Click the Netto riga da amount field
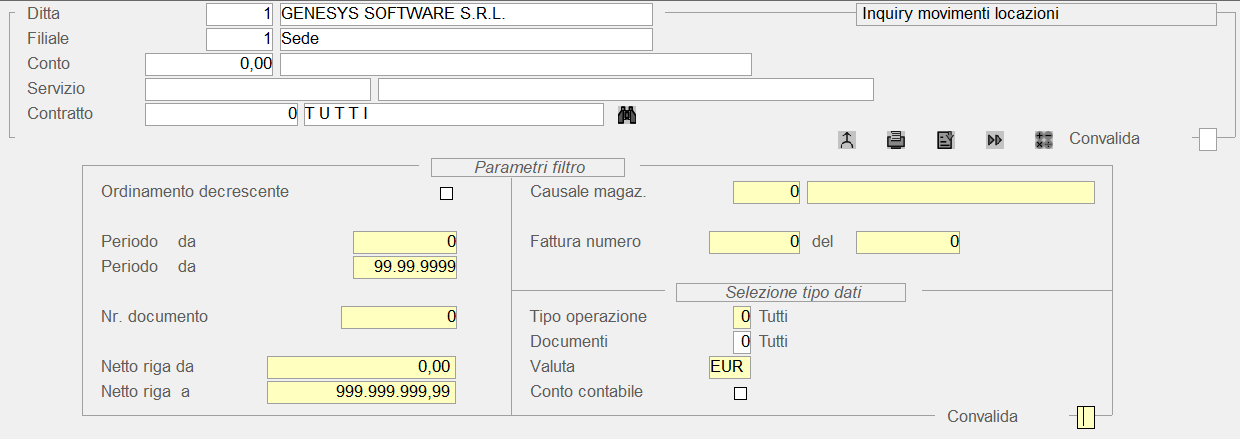This screenshot has width=1240, height=439. point(361,367)
